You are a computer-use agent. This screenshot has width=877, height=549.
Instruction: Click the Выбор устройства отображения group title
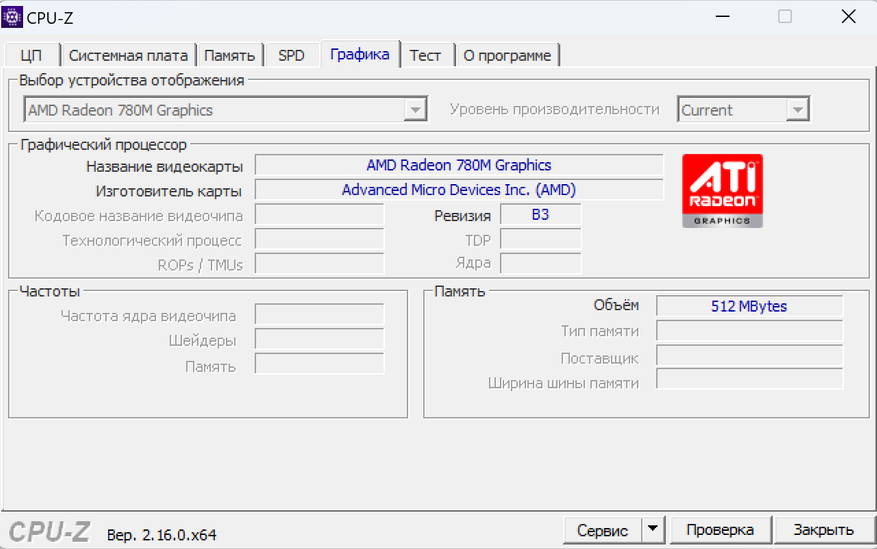tap(132, 81)
